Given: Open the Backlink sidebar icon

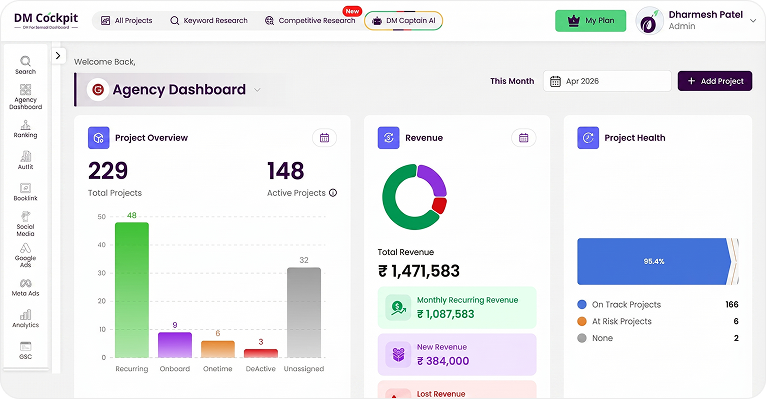Looking at the screenshot, I should point(25,188).
